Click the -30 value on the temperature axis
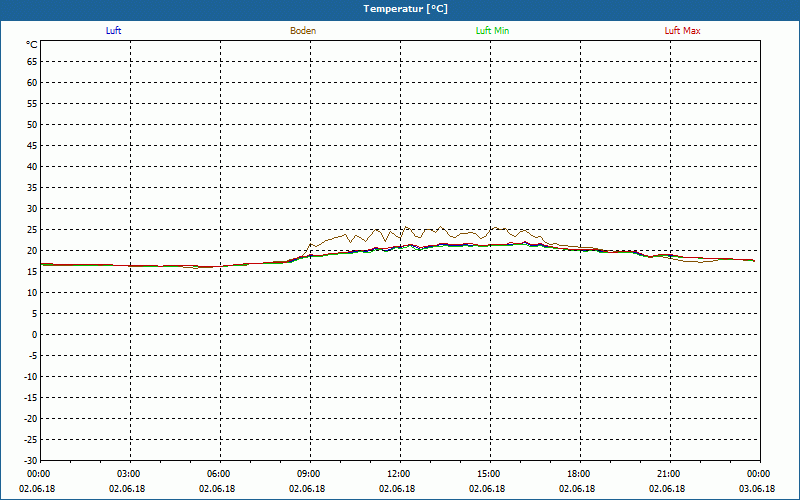This screenshot has height=500, width=800. click(30, 460)
